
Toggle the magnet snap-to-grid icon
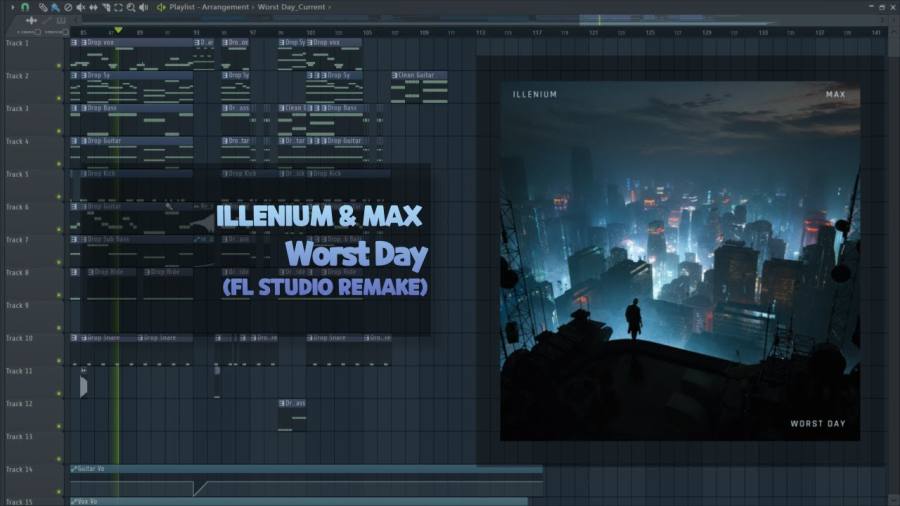click(x=25, y=7)
